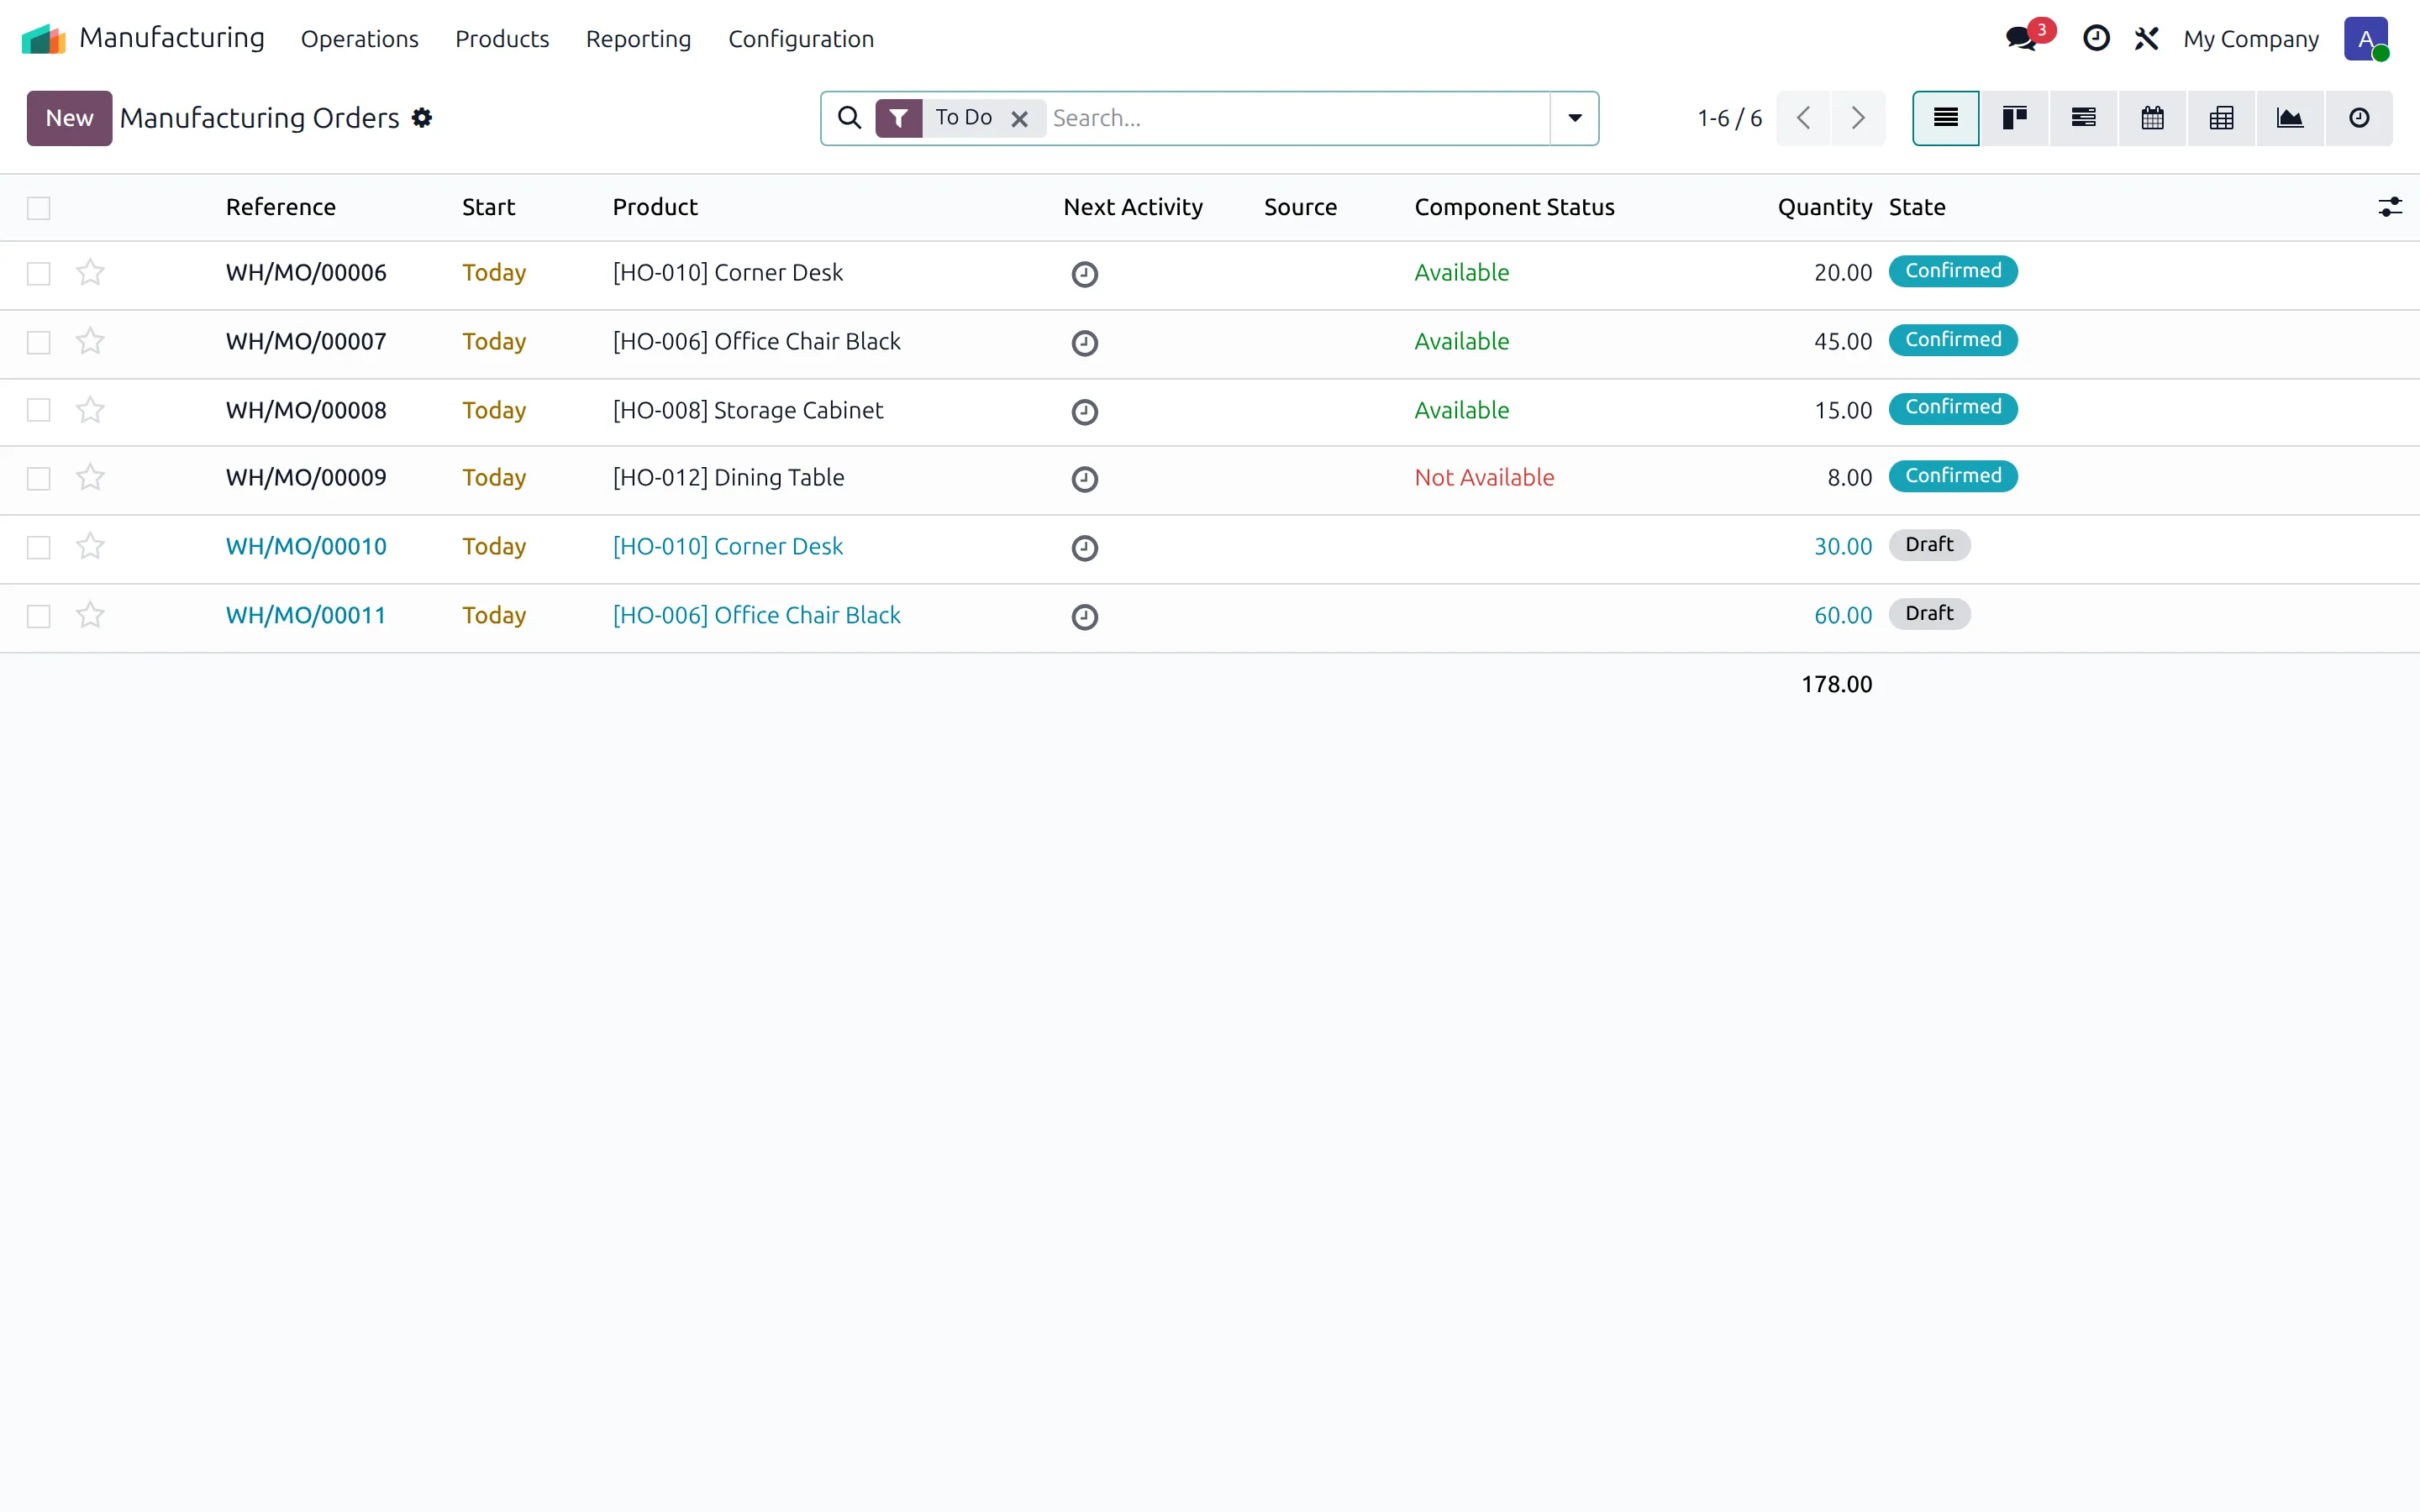Screen dimensions: 2420x1512
Task: Create a New manufacturing order
Action: click(x=69, y=118)
